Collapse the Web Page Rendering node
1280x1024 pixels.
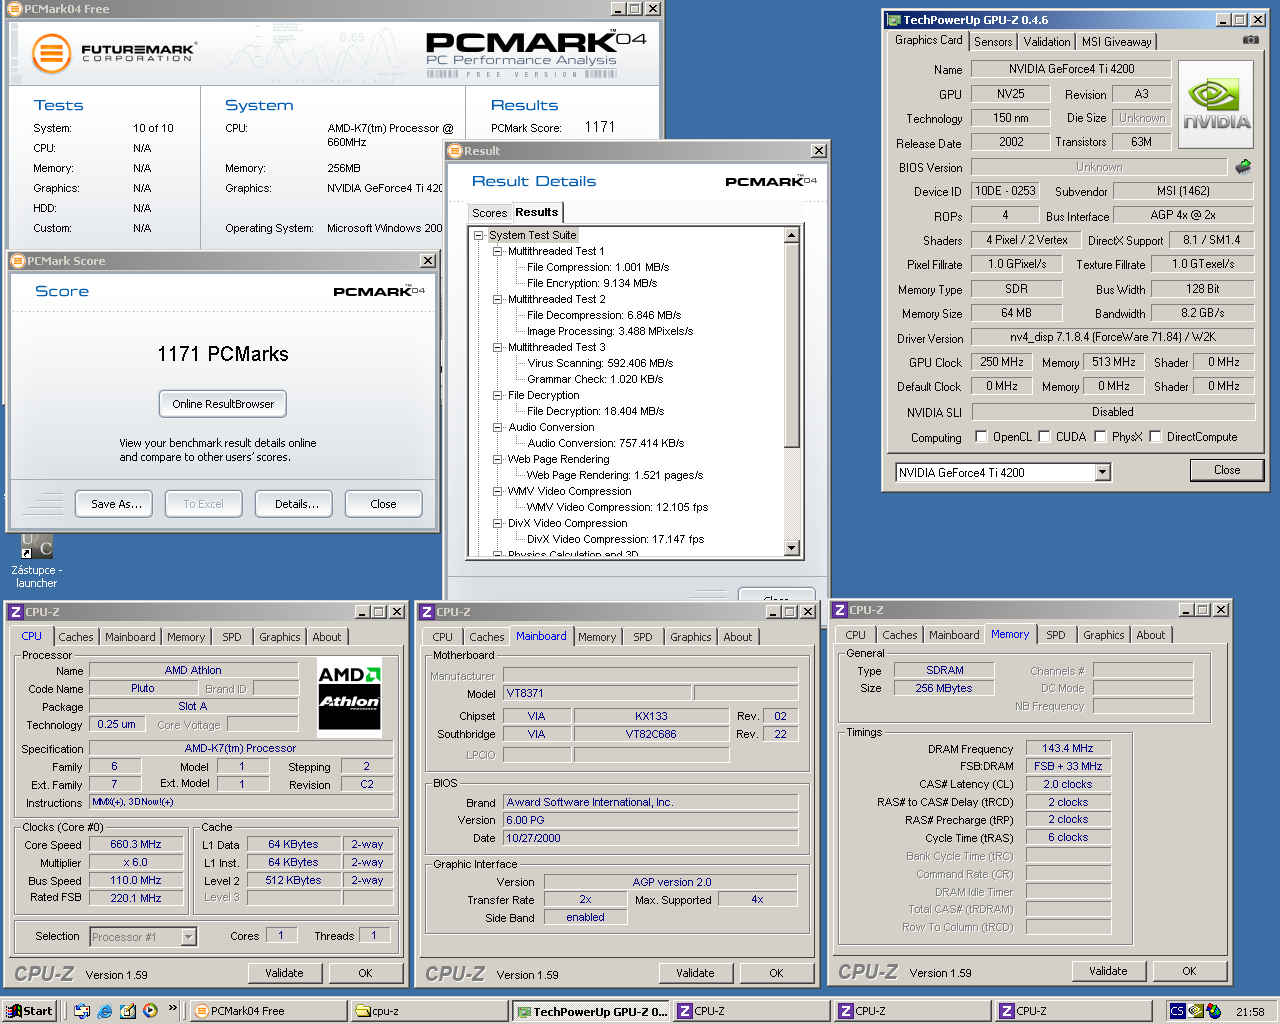click(497, 460)
